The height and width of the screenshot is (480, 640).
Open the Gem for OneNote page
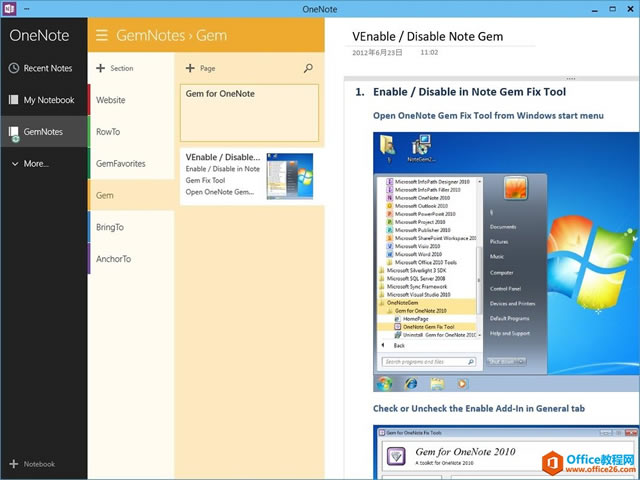pyautogui.click(x=249, y=113)
